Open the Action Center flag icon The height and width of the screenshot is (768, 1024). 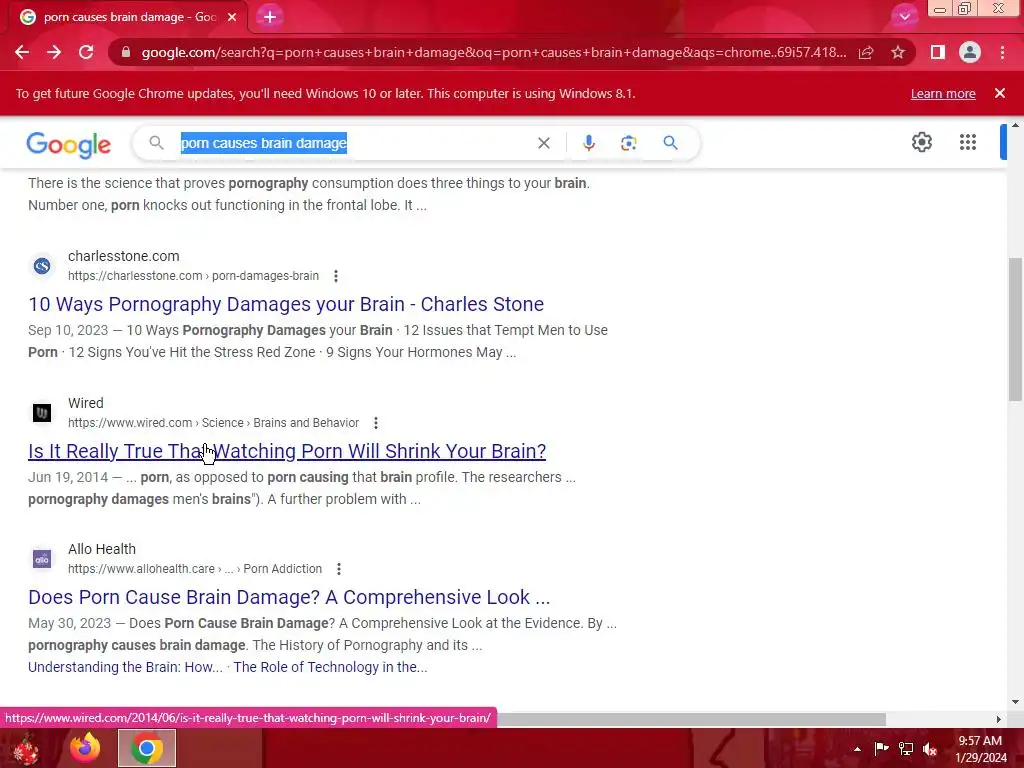pos(881,748)
